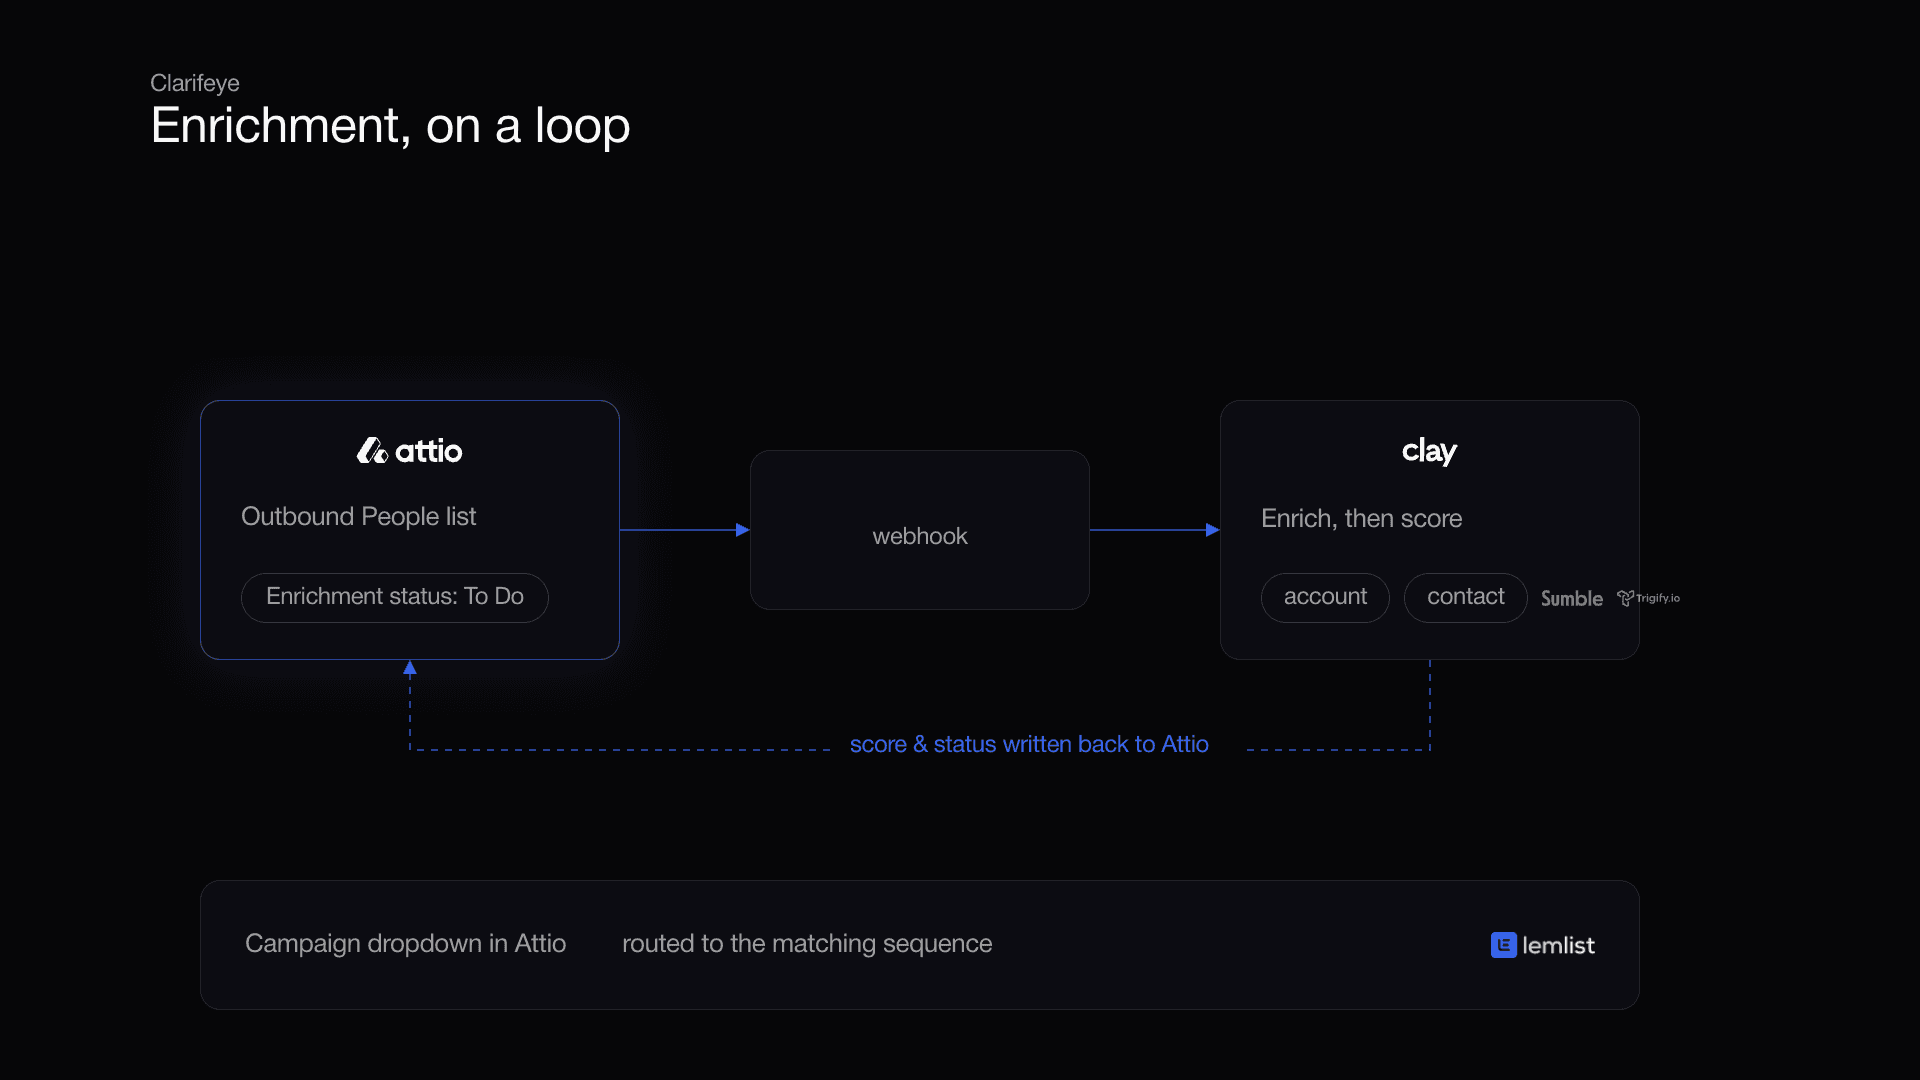Screen dimensions: 1920x1080
Task: Click the Trigify.io logo
Action: pyautogui.click(x=1648, y=598)
